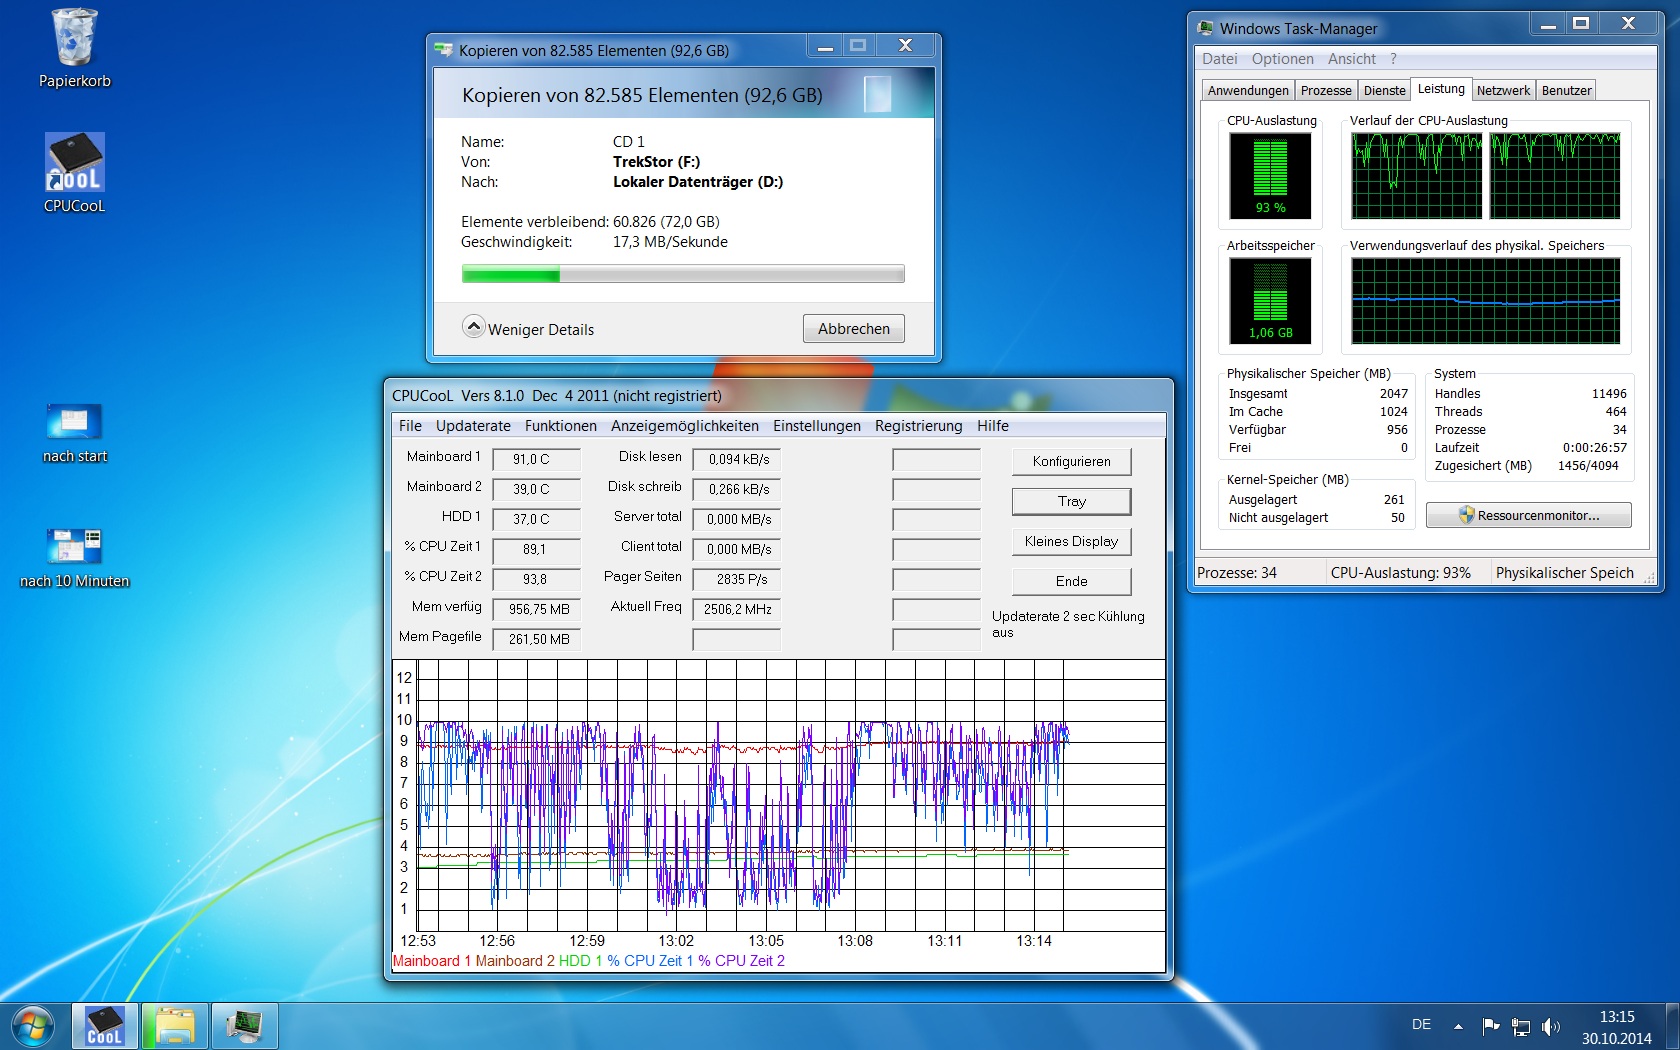This screenshot has width=1680, height=1050.
Task: Open Anzeigemöglichkeiten menu in CPUCooL
Action: pyautogui.click(x=684, y=426)
